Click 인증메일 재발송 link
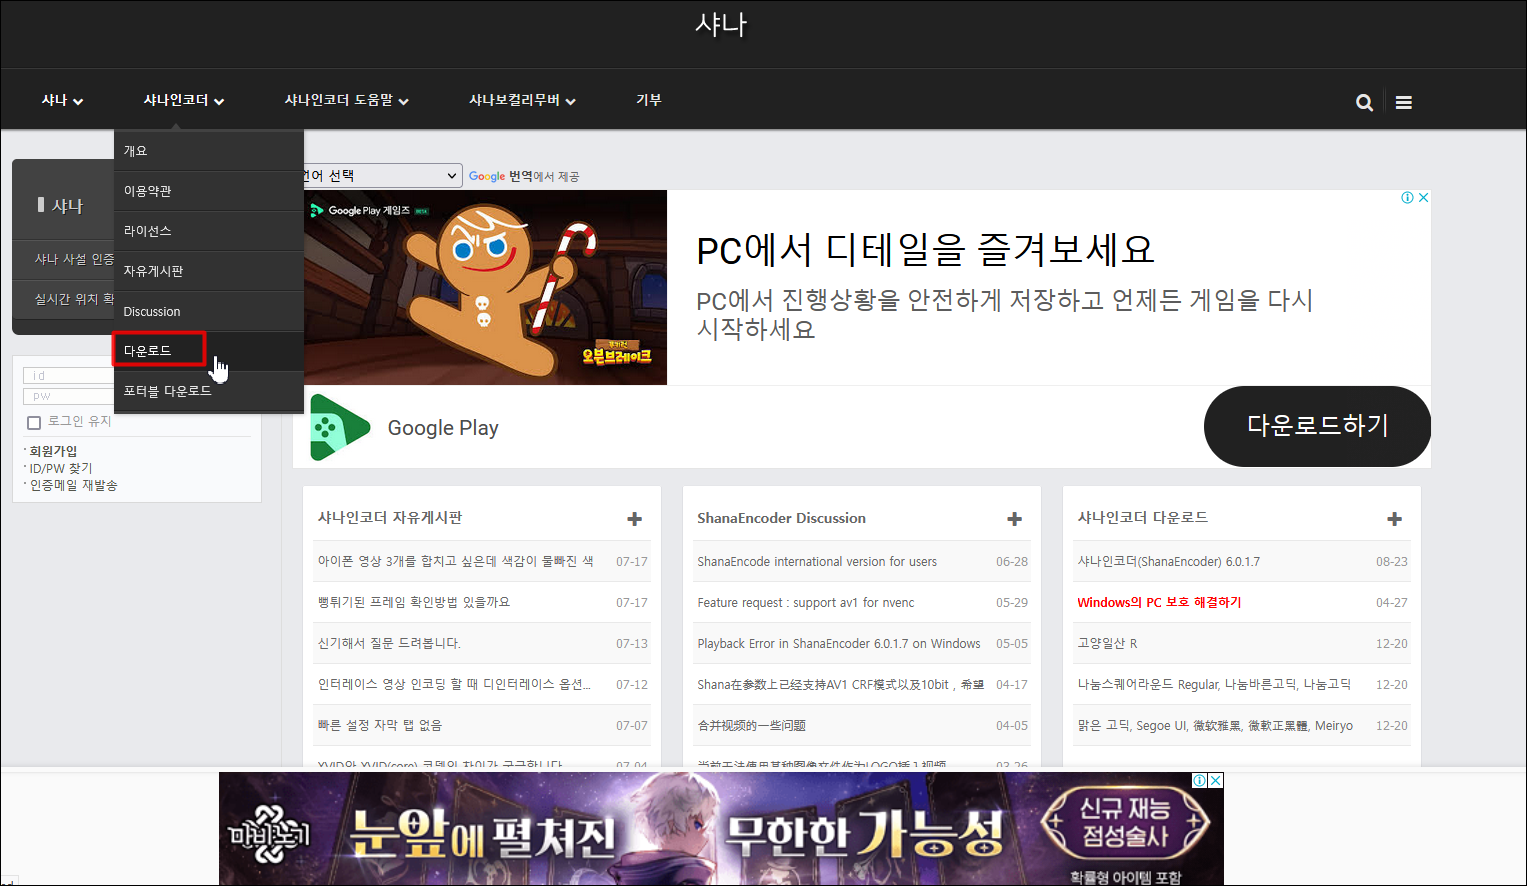Image resolution: width=1527 pixels, height=886 pixels. (x=73, y=485)
